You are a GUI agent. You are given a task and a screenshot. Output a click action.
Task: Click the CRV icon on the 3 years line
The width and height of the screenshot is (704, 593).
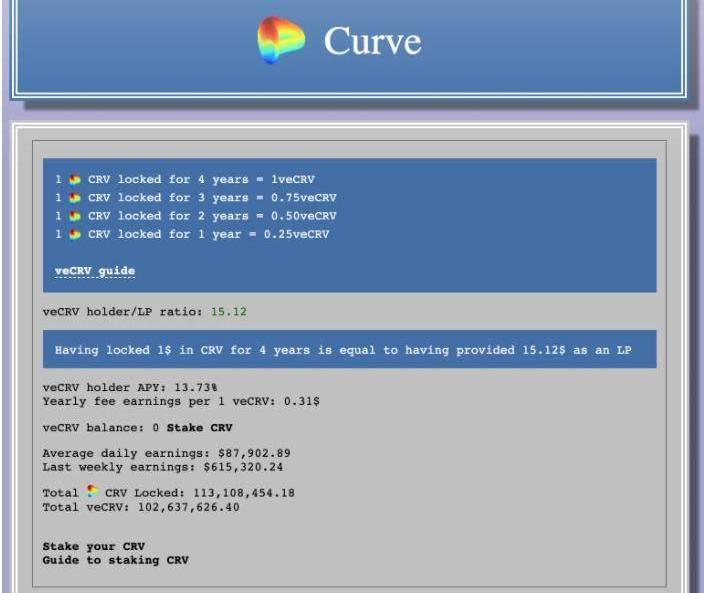(75, 198)
